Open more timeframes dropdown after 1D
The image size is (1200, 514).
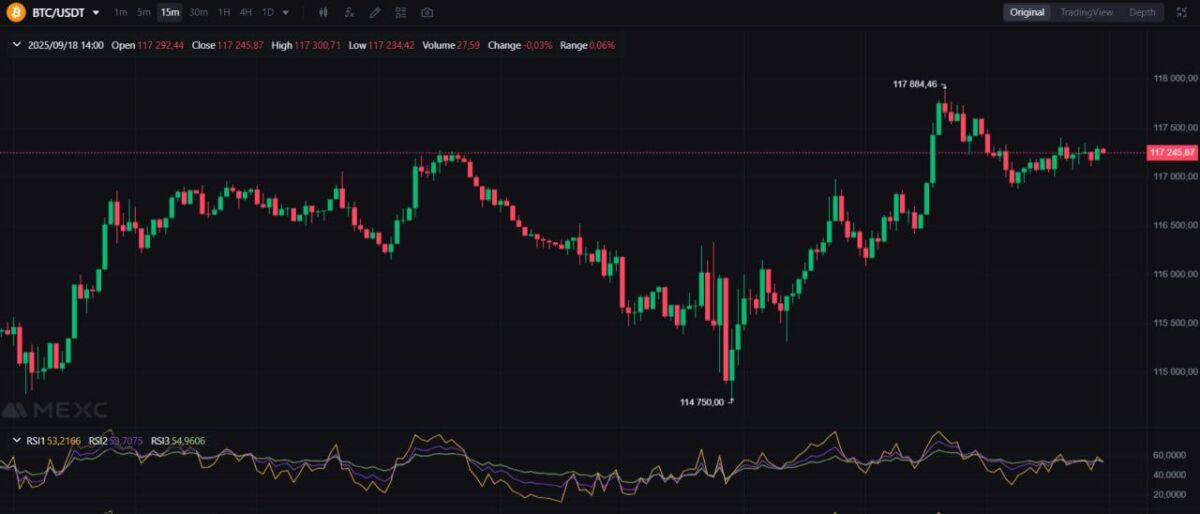point(286,13)
